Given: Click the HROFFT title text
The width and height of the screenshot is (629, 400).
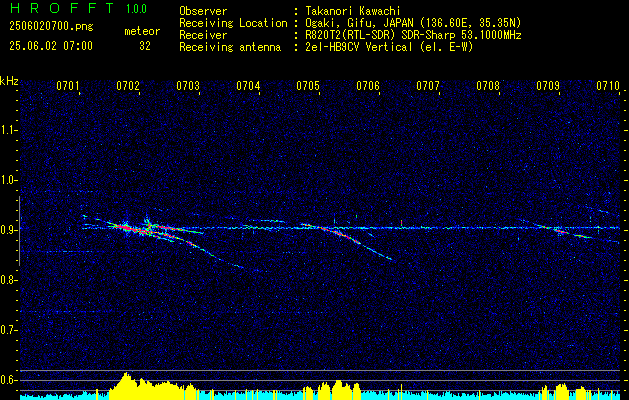Looking at the screenshot, I should pos(63,8).
